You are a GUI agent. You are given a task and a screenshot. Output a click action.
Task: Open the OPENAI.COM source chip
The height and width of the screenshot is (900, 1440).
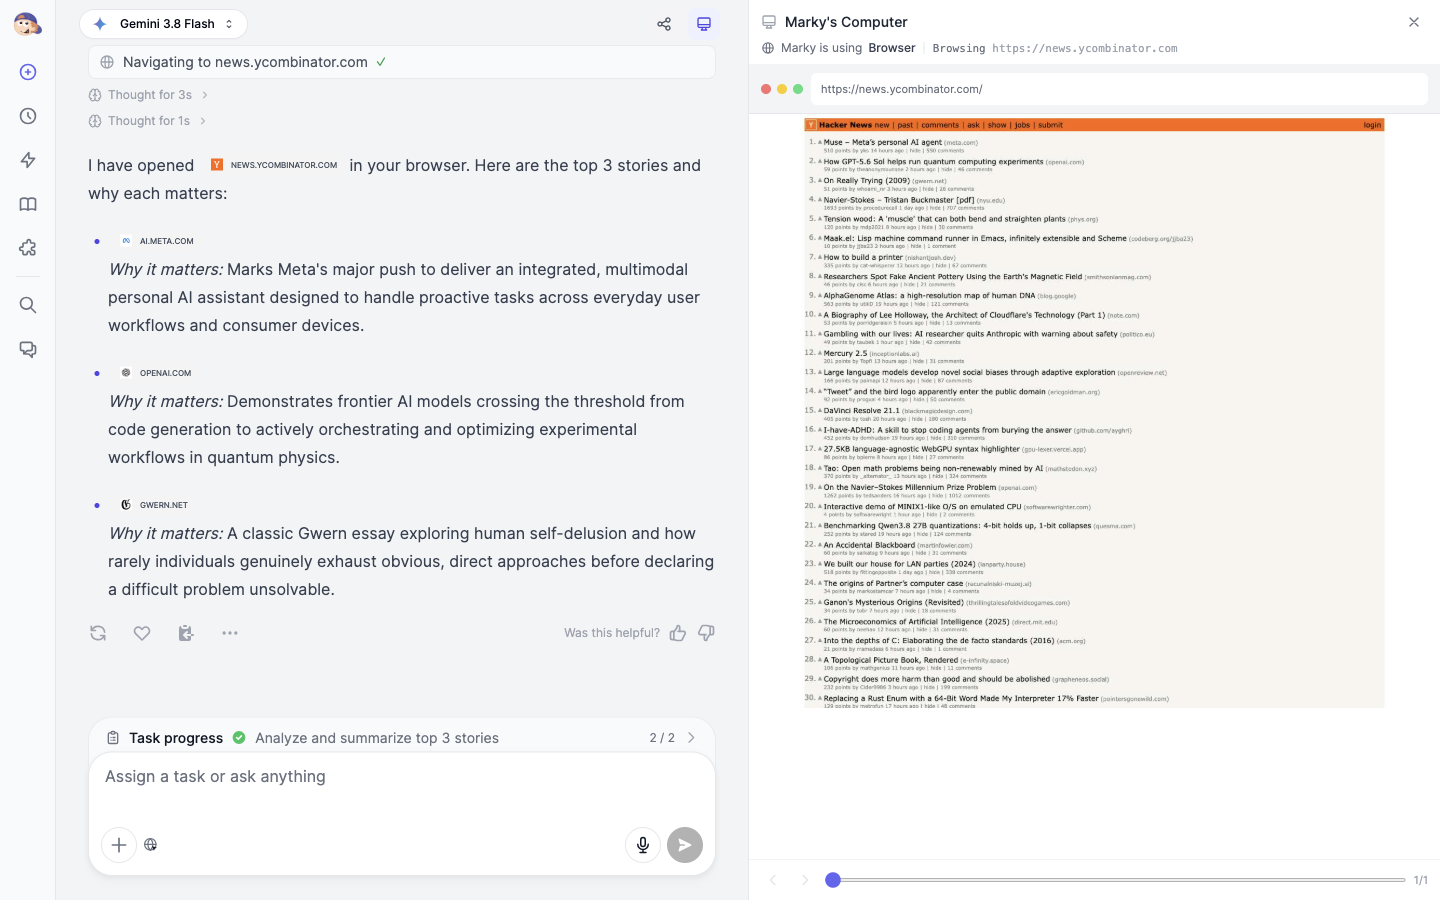(x=155, y=373)
